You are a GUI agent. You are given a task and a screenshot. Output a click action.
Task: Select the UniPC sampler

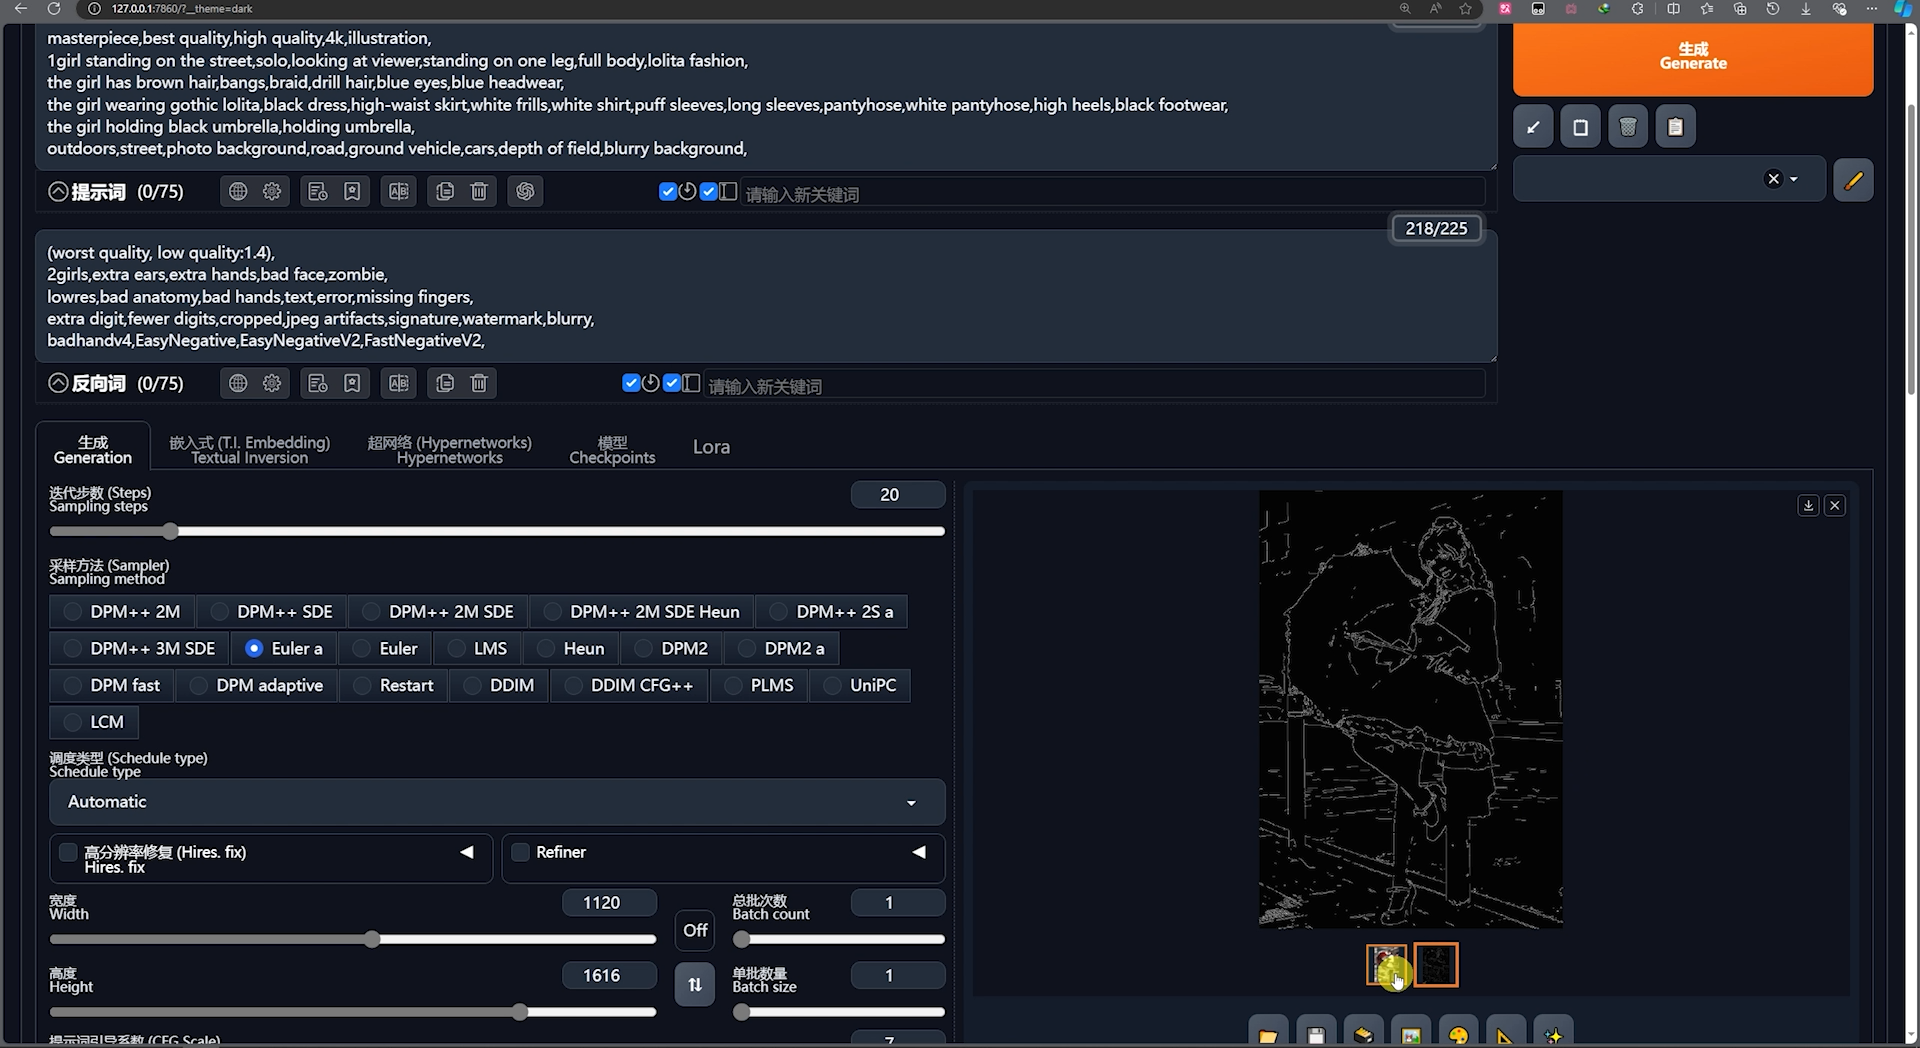pos(860,686)
